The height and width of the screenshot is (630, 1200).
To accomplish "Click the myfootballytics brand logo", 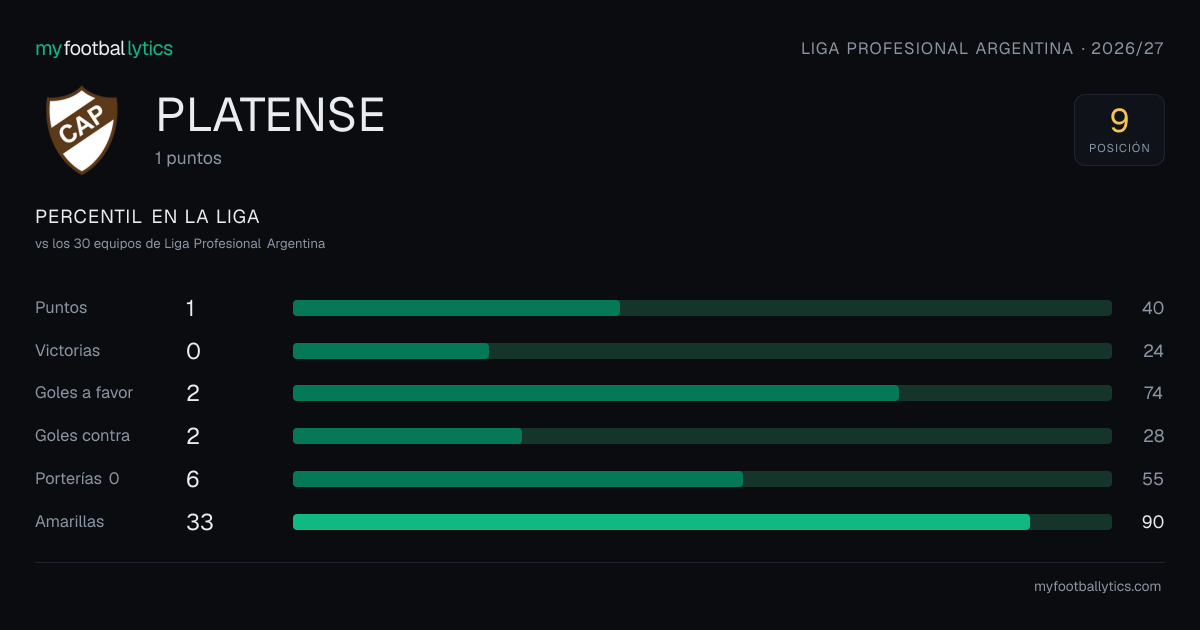I will coord(104,48).
